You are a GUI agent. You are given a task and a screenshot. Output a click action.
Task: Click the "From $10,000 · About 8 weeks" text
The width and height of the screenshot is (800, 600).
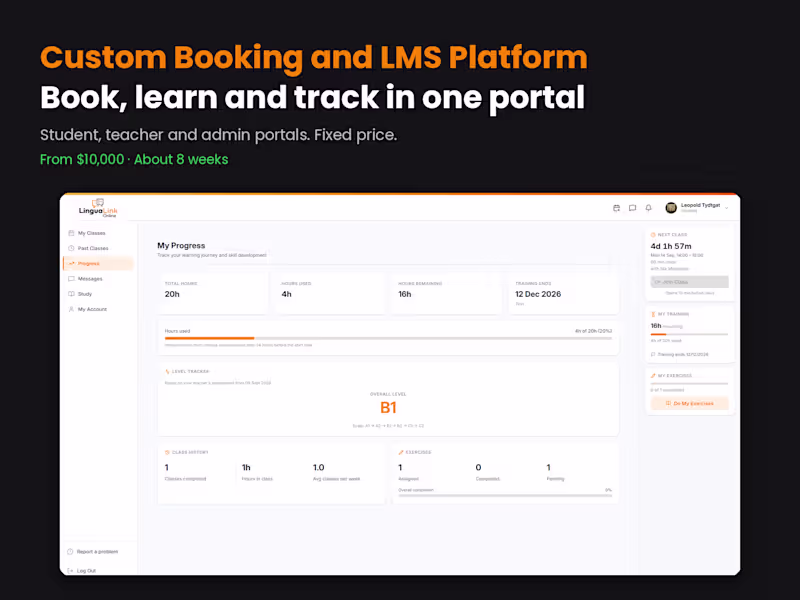coord(134,159)
